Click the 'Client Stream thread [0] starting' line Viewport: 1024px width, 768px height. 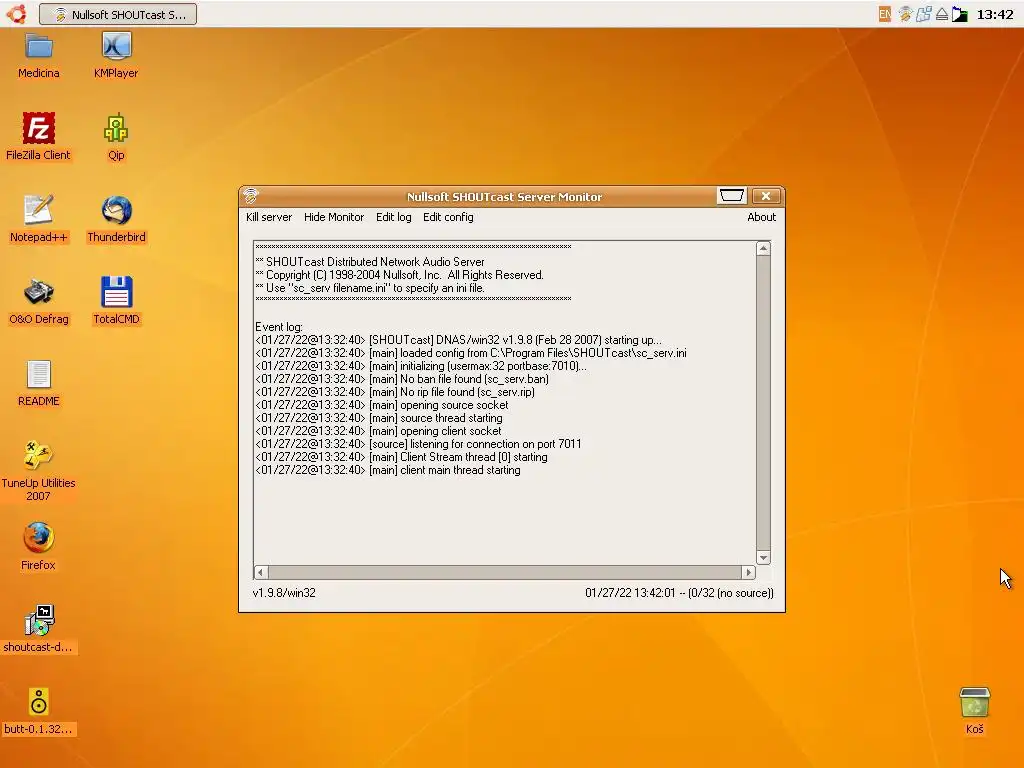click(x=401, y=457)
